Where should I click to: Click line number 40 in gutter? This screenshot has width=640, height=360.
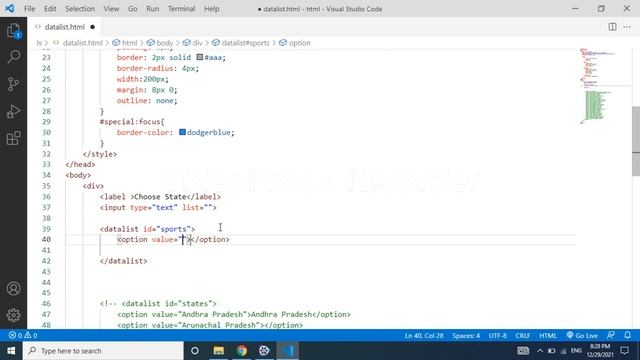46,240
